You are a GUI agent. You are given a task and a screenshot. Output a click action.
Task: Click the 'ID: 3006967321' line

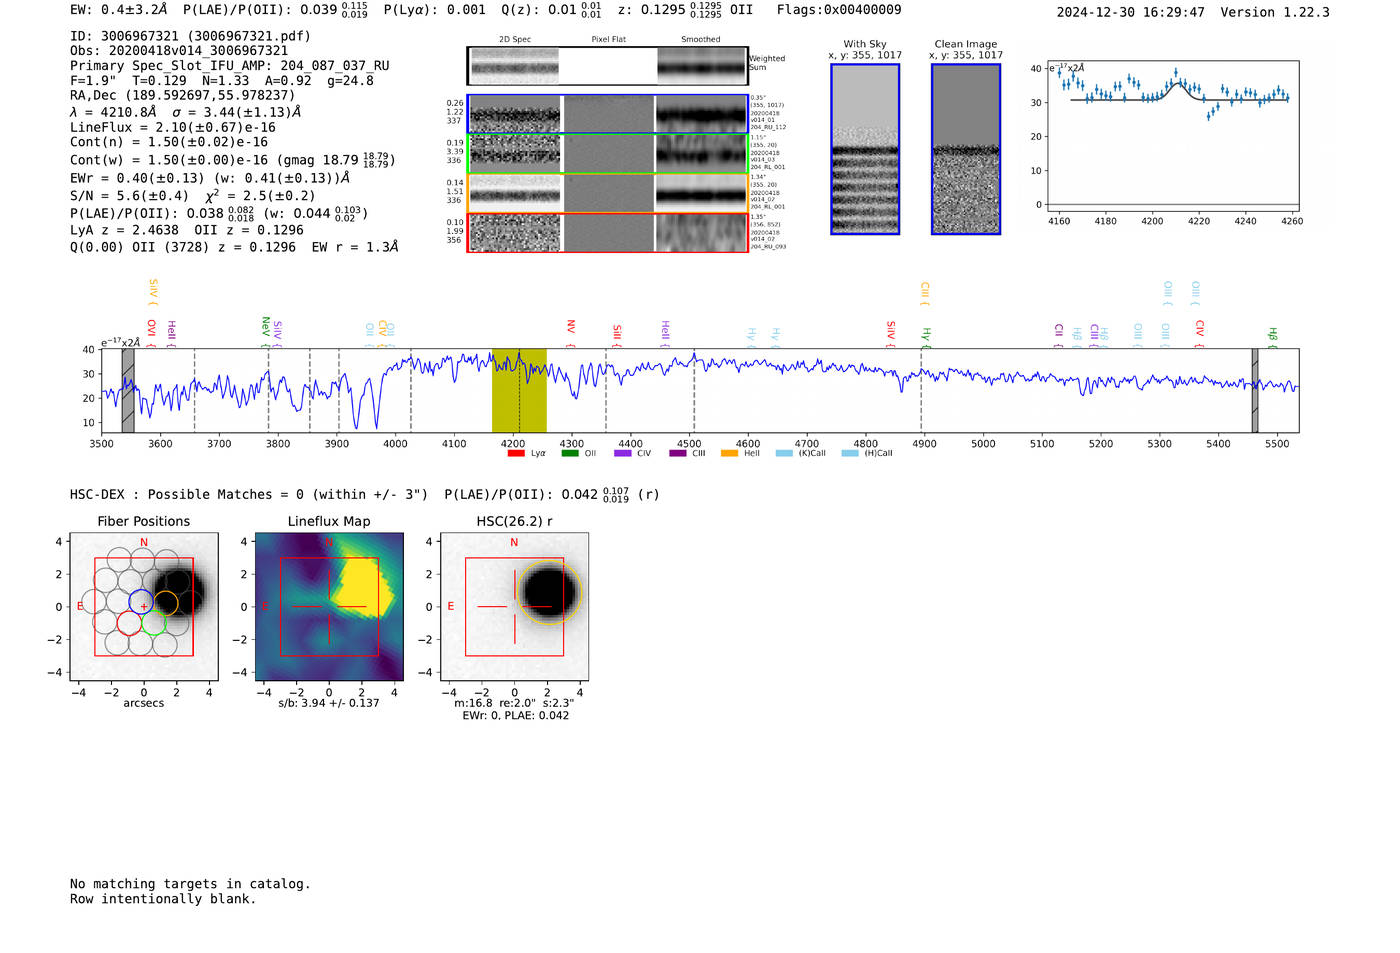[x=190, y=36]
